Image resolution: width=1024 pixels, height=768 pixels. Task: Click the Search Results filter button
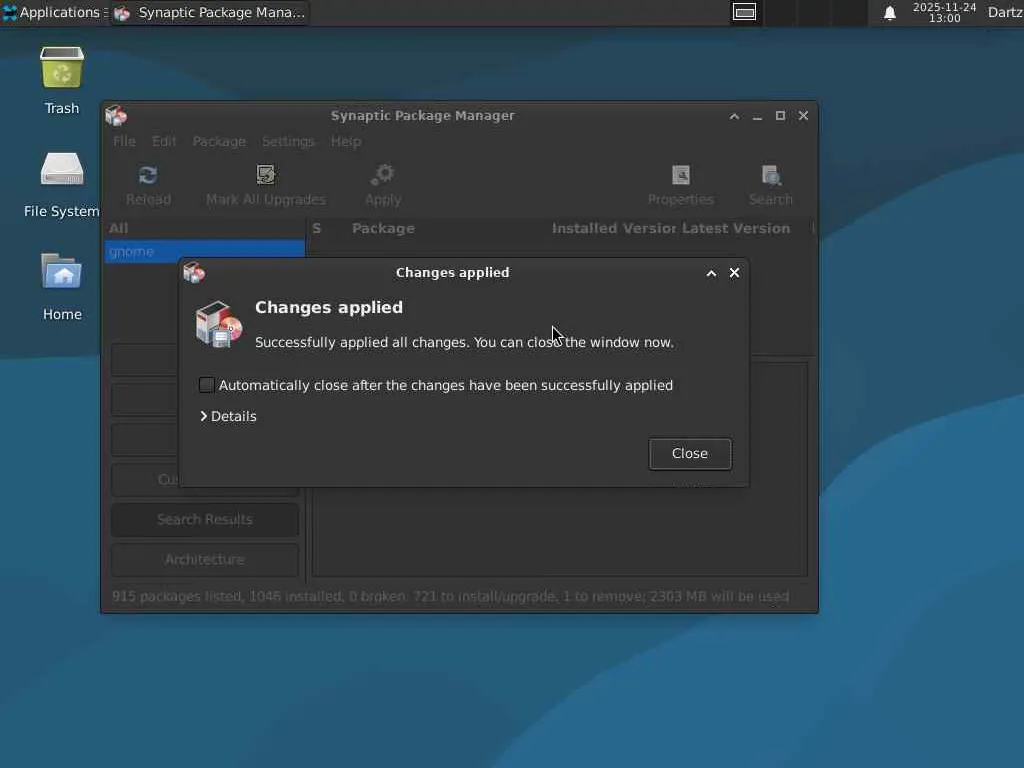[204, 519]
